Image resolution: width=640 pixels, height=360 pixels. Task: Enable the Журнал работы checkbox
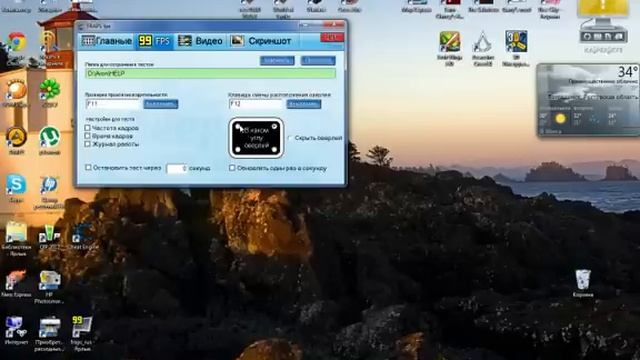click(x=88, y=144)
